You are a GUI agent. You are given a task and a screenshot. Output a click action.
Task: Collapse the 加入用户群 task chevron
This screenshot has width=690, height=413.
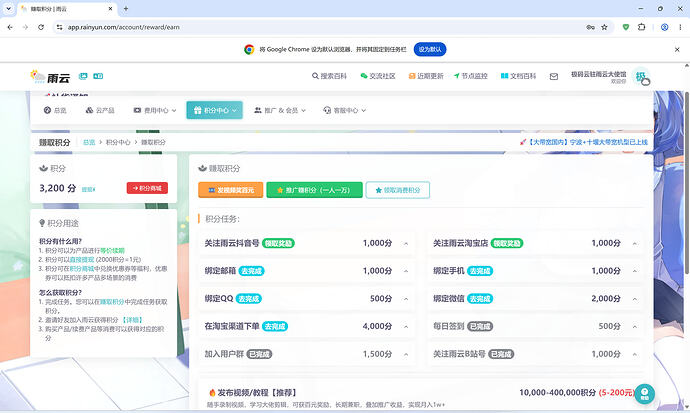[x=406, y=355]
